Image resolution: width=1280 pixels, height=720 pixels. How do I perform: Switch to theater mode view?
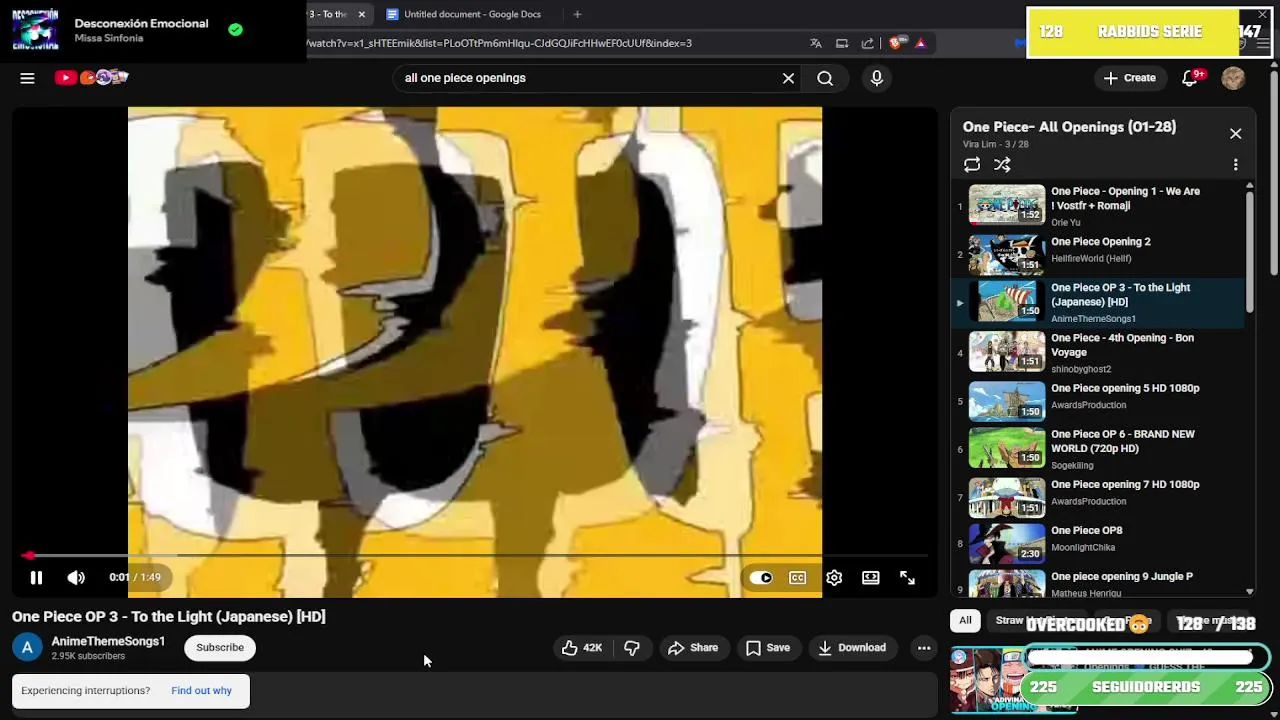[x=871, y=577]
